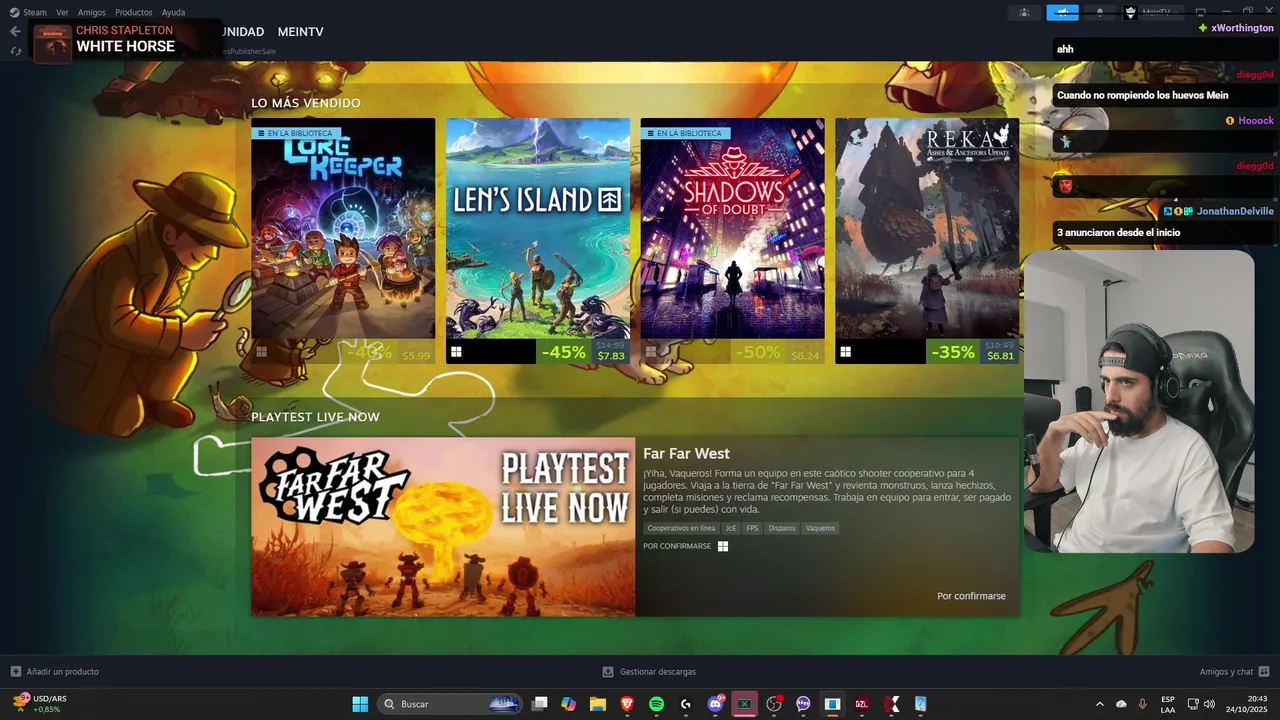Click the Windows platform icon under Len's Island

click(x=456, y=352)
